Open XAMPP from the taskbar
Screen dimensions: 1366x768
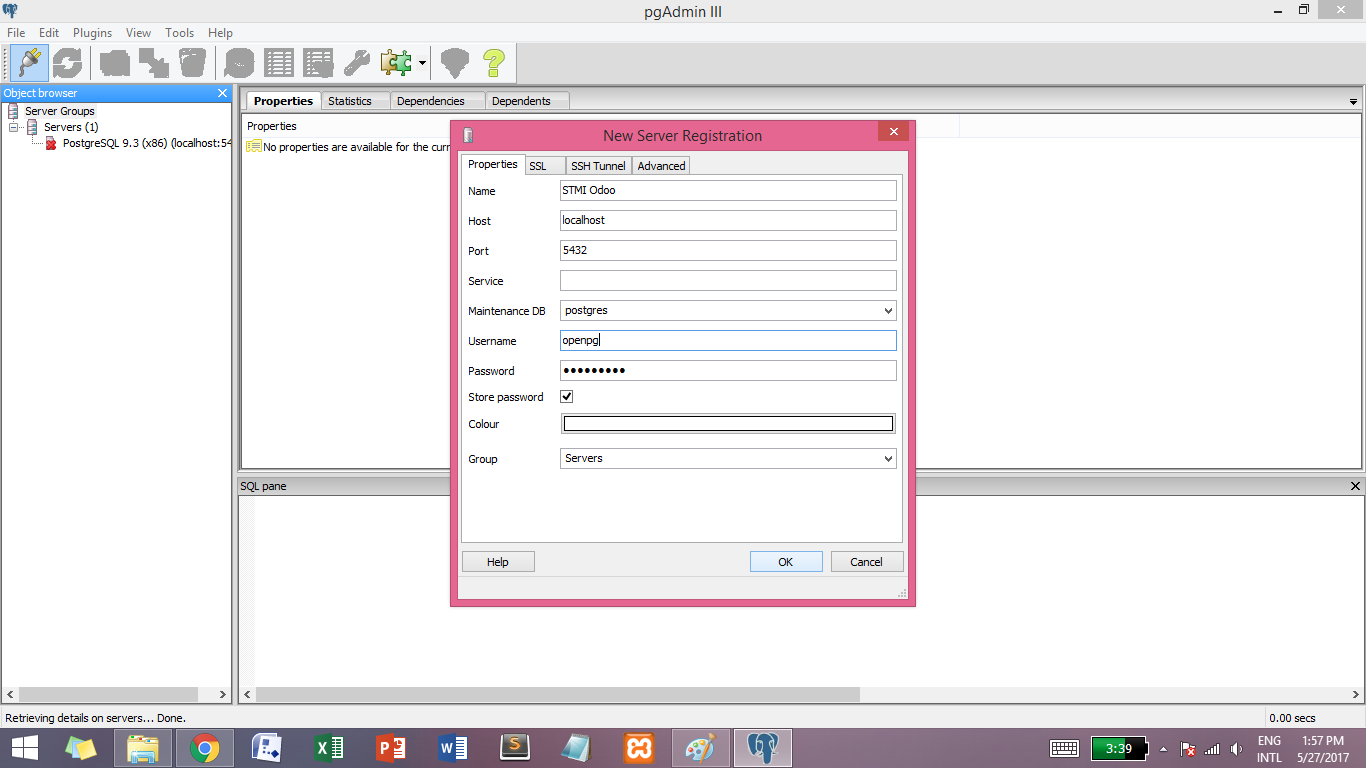click(639, 748)
